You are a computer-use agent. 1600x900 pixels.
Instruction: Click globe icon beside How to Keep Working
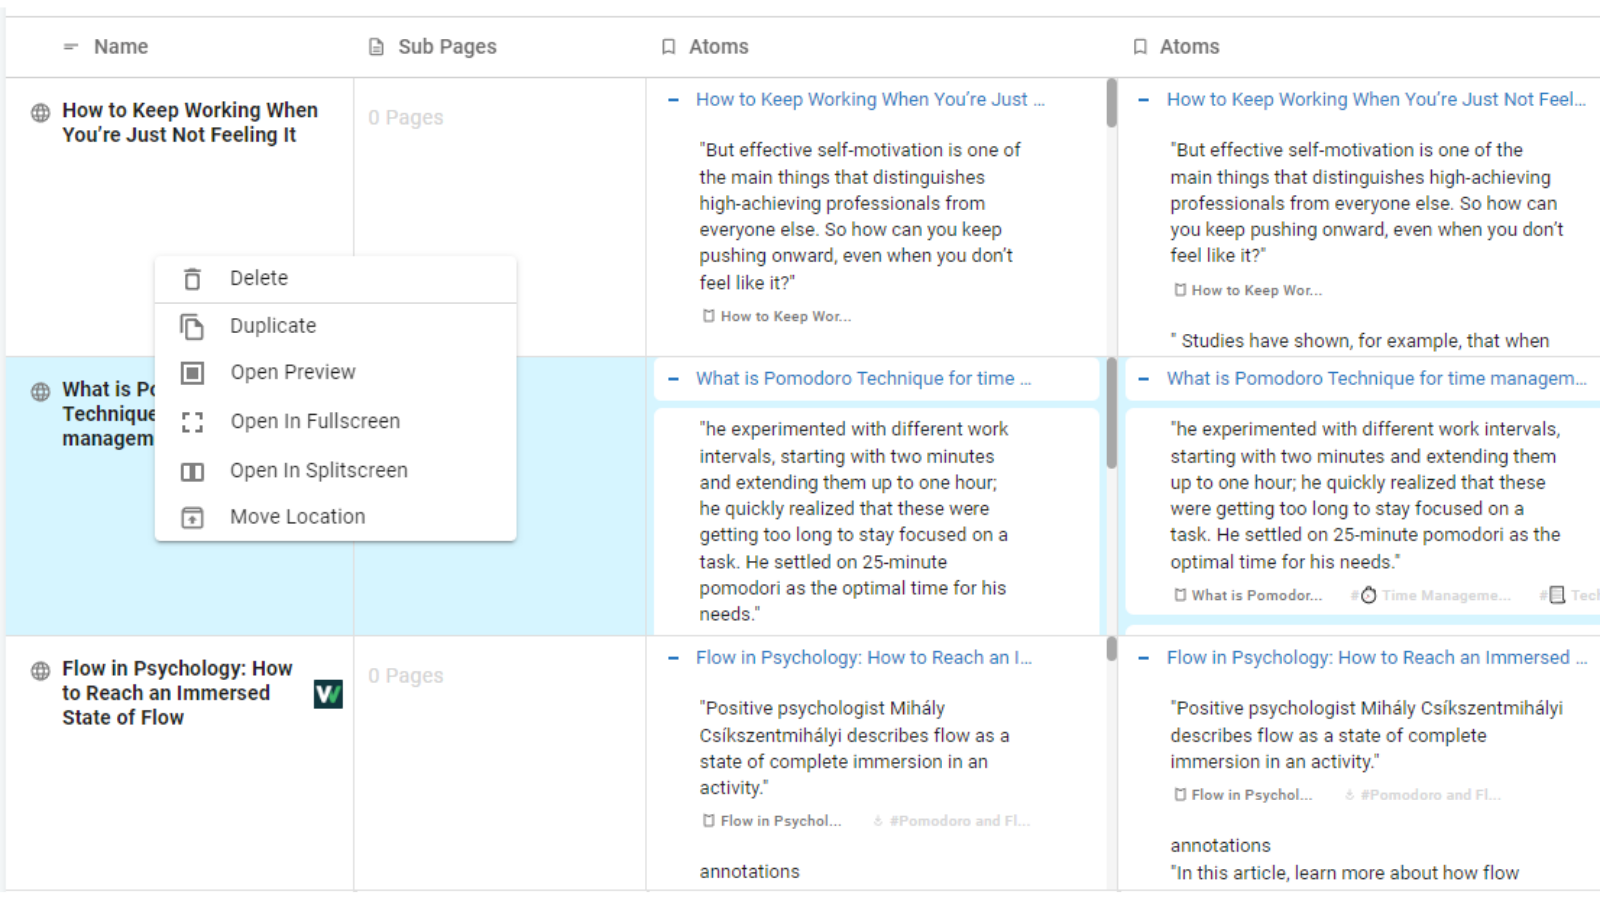40,112
